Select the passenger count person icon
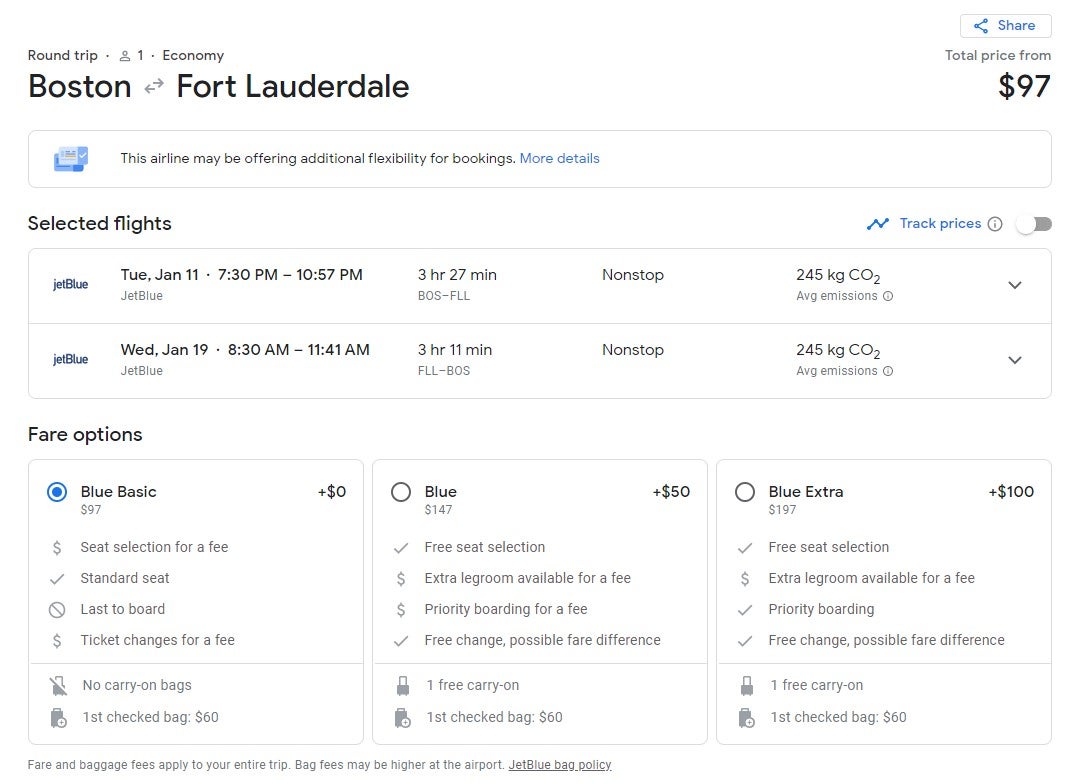The width and height of the screenshot is (1065, 784). tap(122, 55)
